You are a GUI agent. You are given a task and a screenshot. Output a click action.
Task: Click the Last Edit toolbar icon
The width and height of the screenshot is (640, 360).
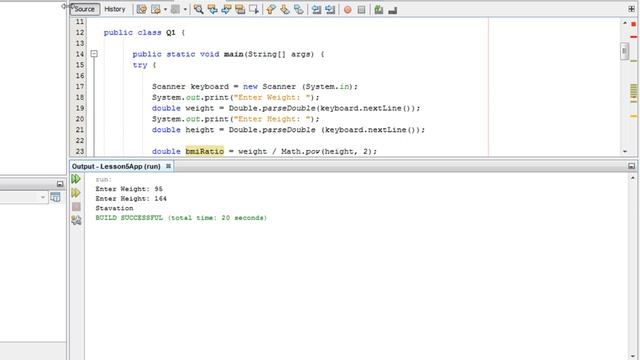142,9
